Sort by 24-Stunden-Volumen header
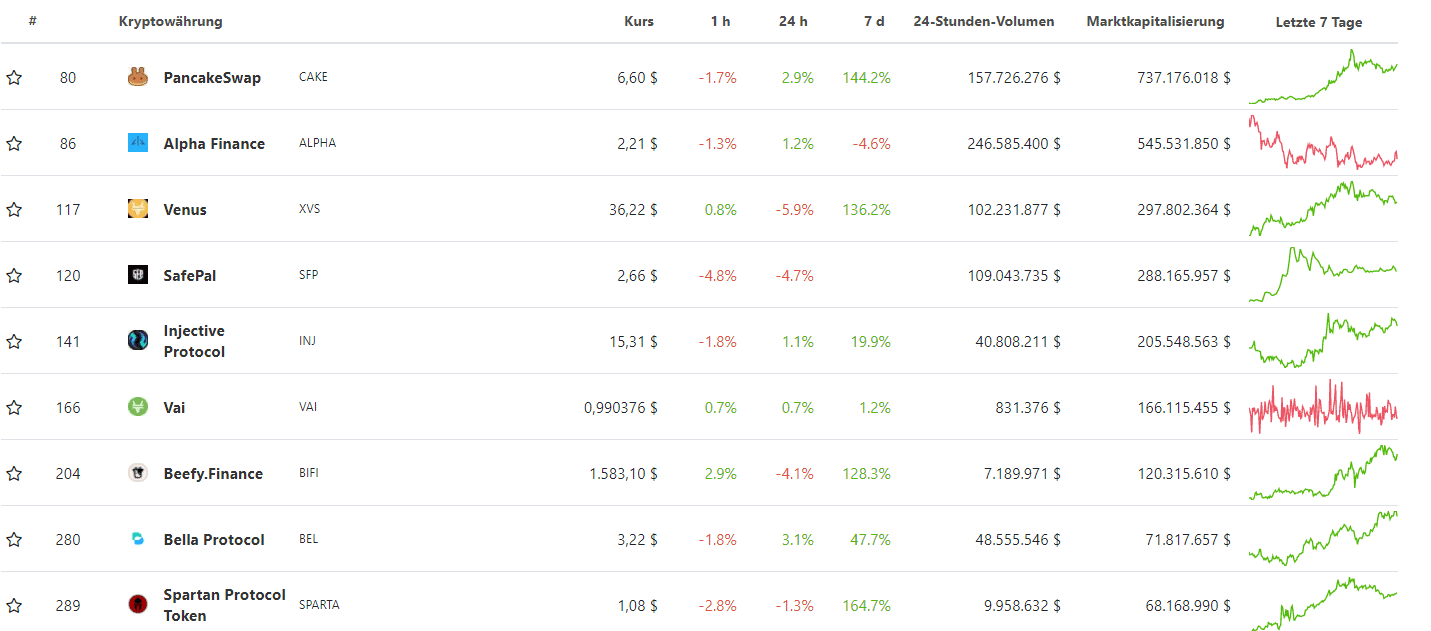 click(x=984, y=22)
